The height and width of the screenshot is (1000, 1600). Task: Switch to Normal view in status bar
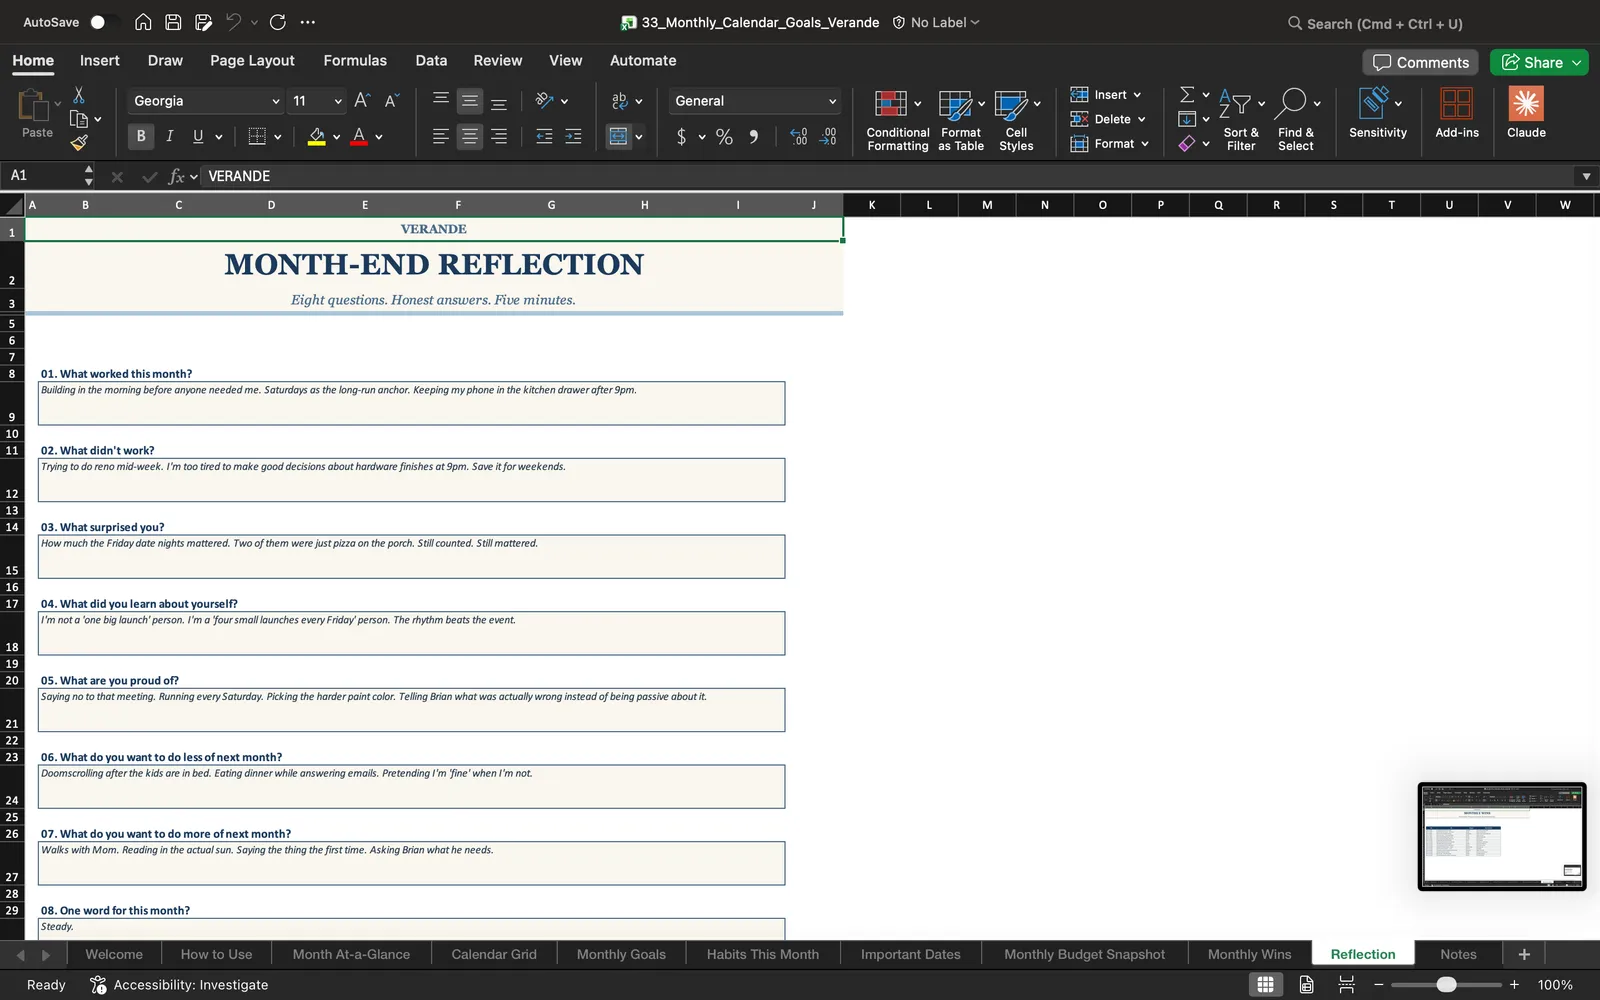1265,985
